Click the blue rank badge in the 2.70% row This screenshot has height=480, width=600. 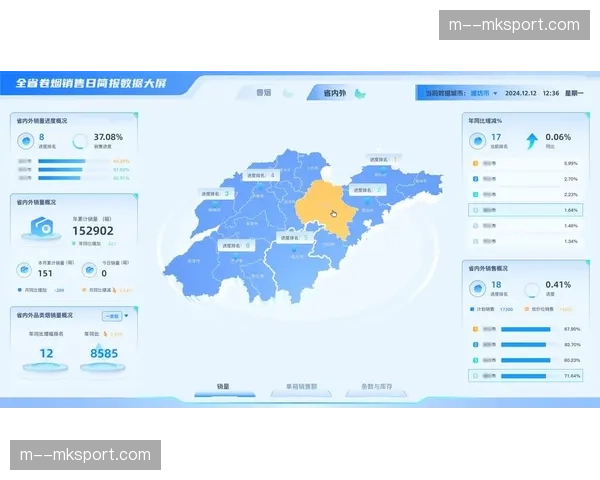coord(475,179)
